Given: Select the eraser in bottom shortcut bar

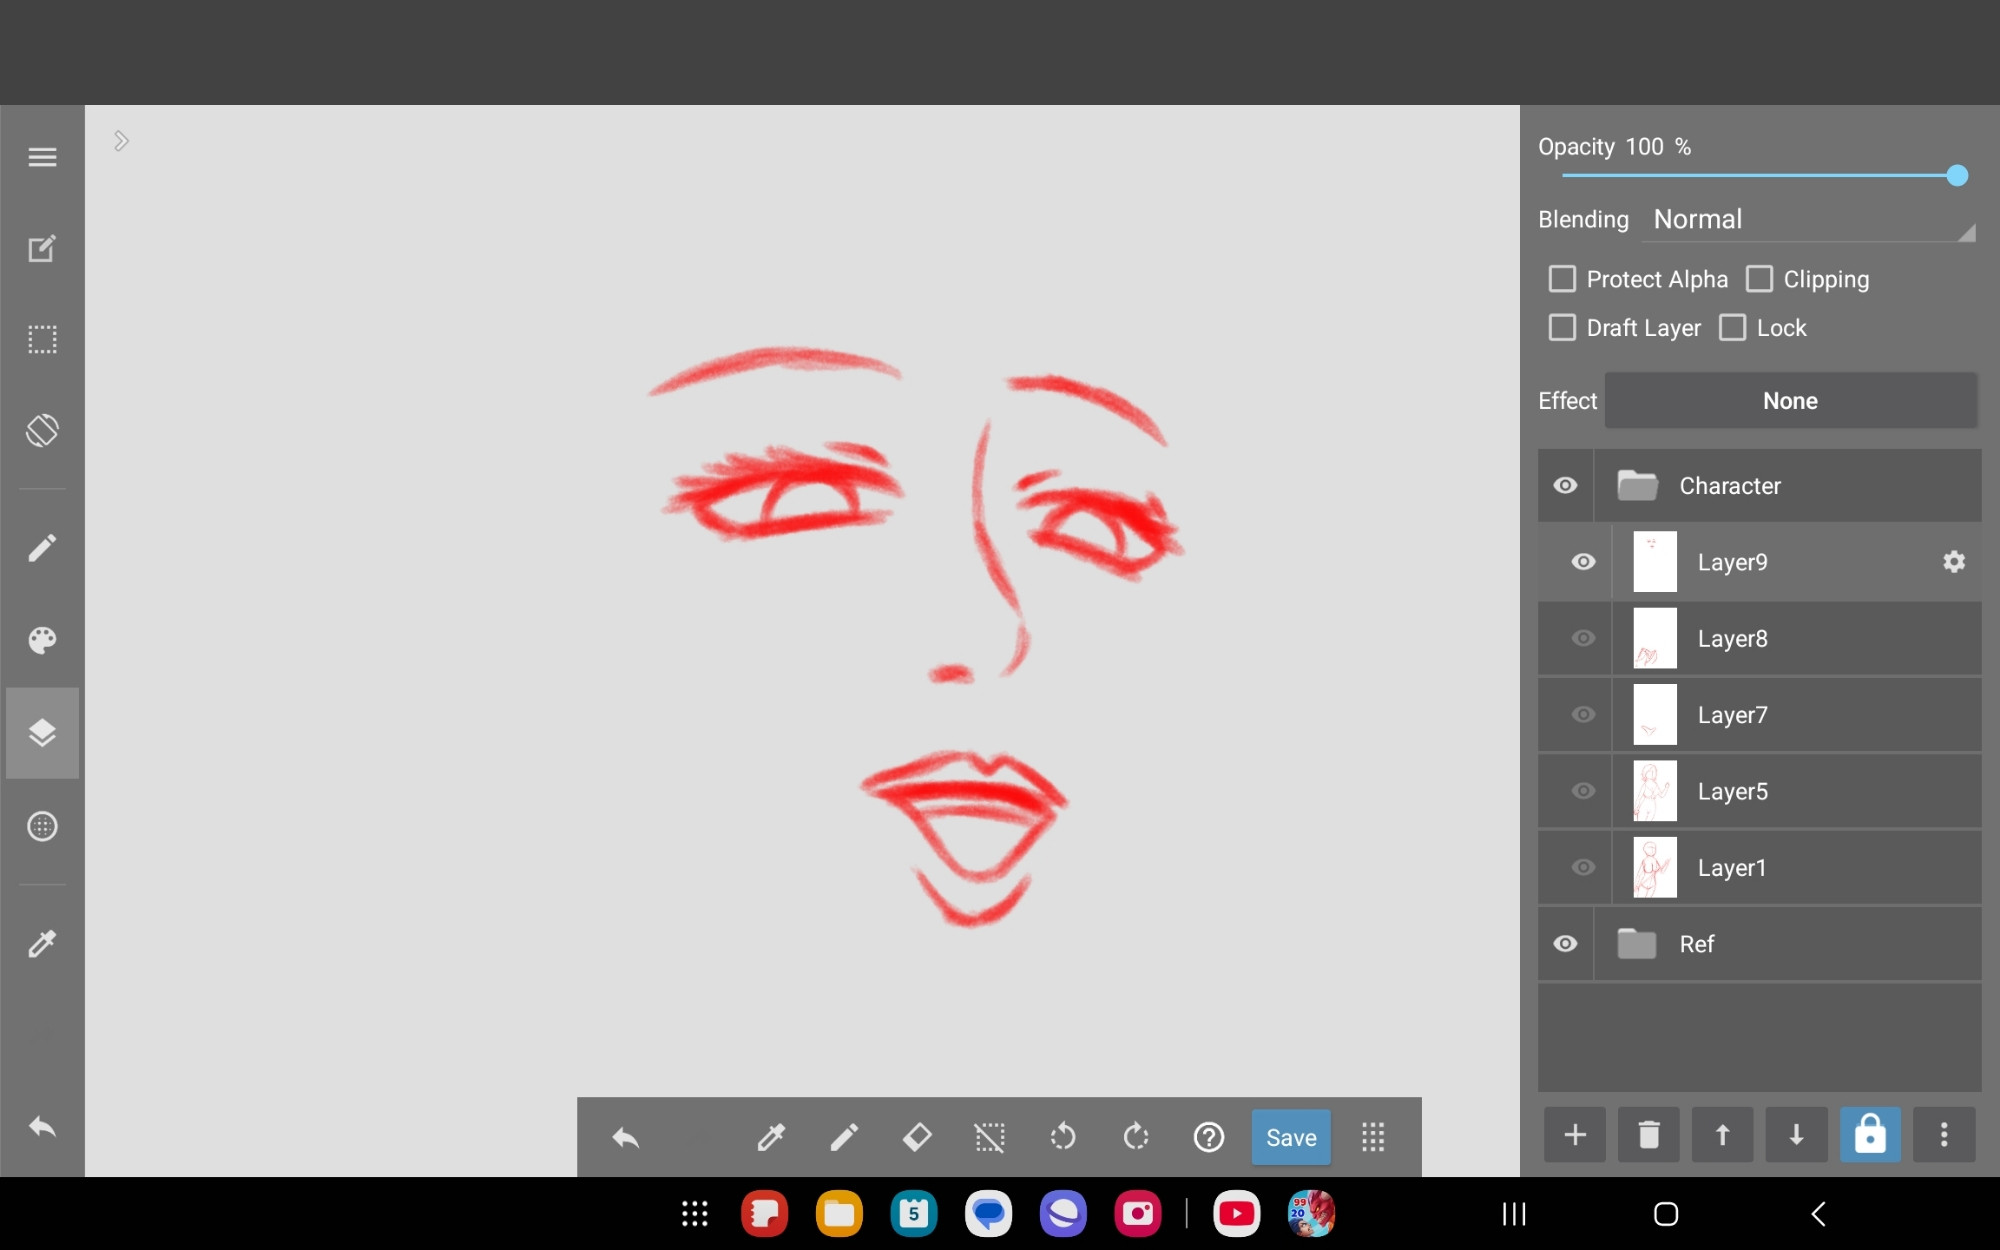Looking at the screenshot, I should point(917,1137).
